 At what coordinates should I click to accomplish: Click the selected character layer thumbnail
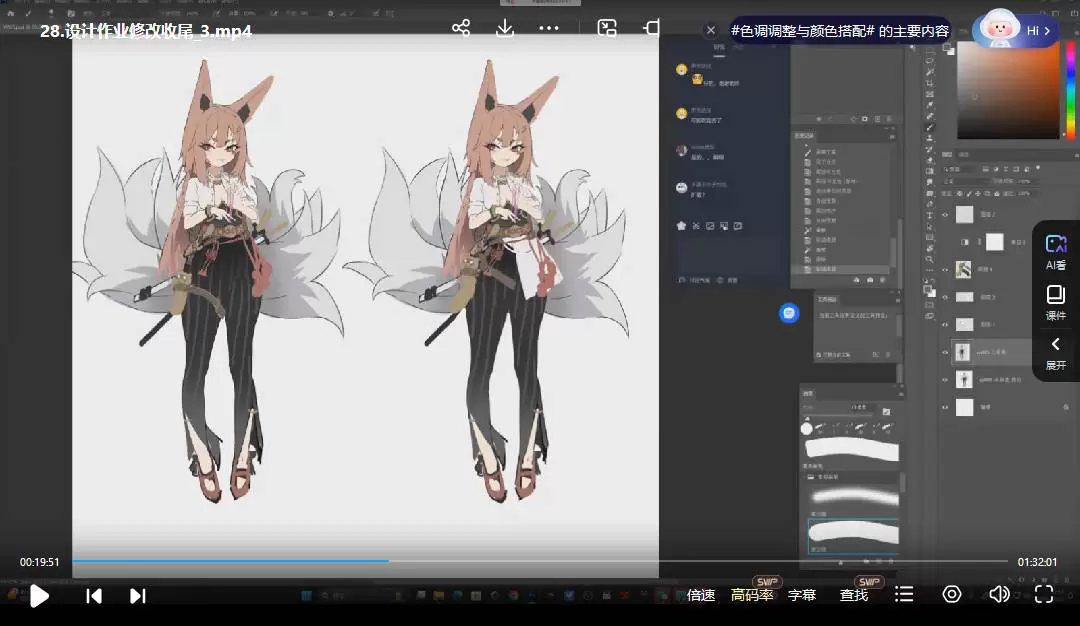(x=963, y=352)
